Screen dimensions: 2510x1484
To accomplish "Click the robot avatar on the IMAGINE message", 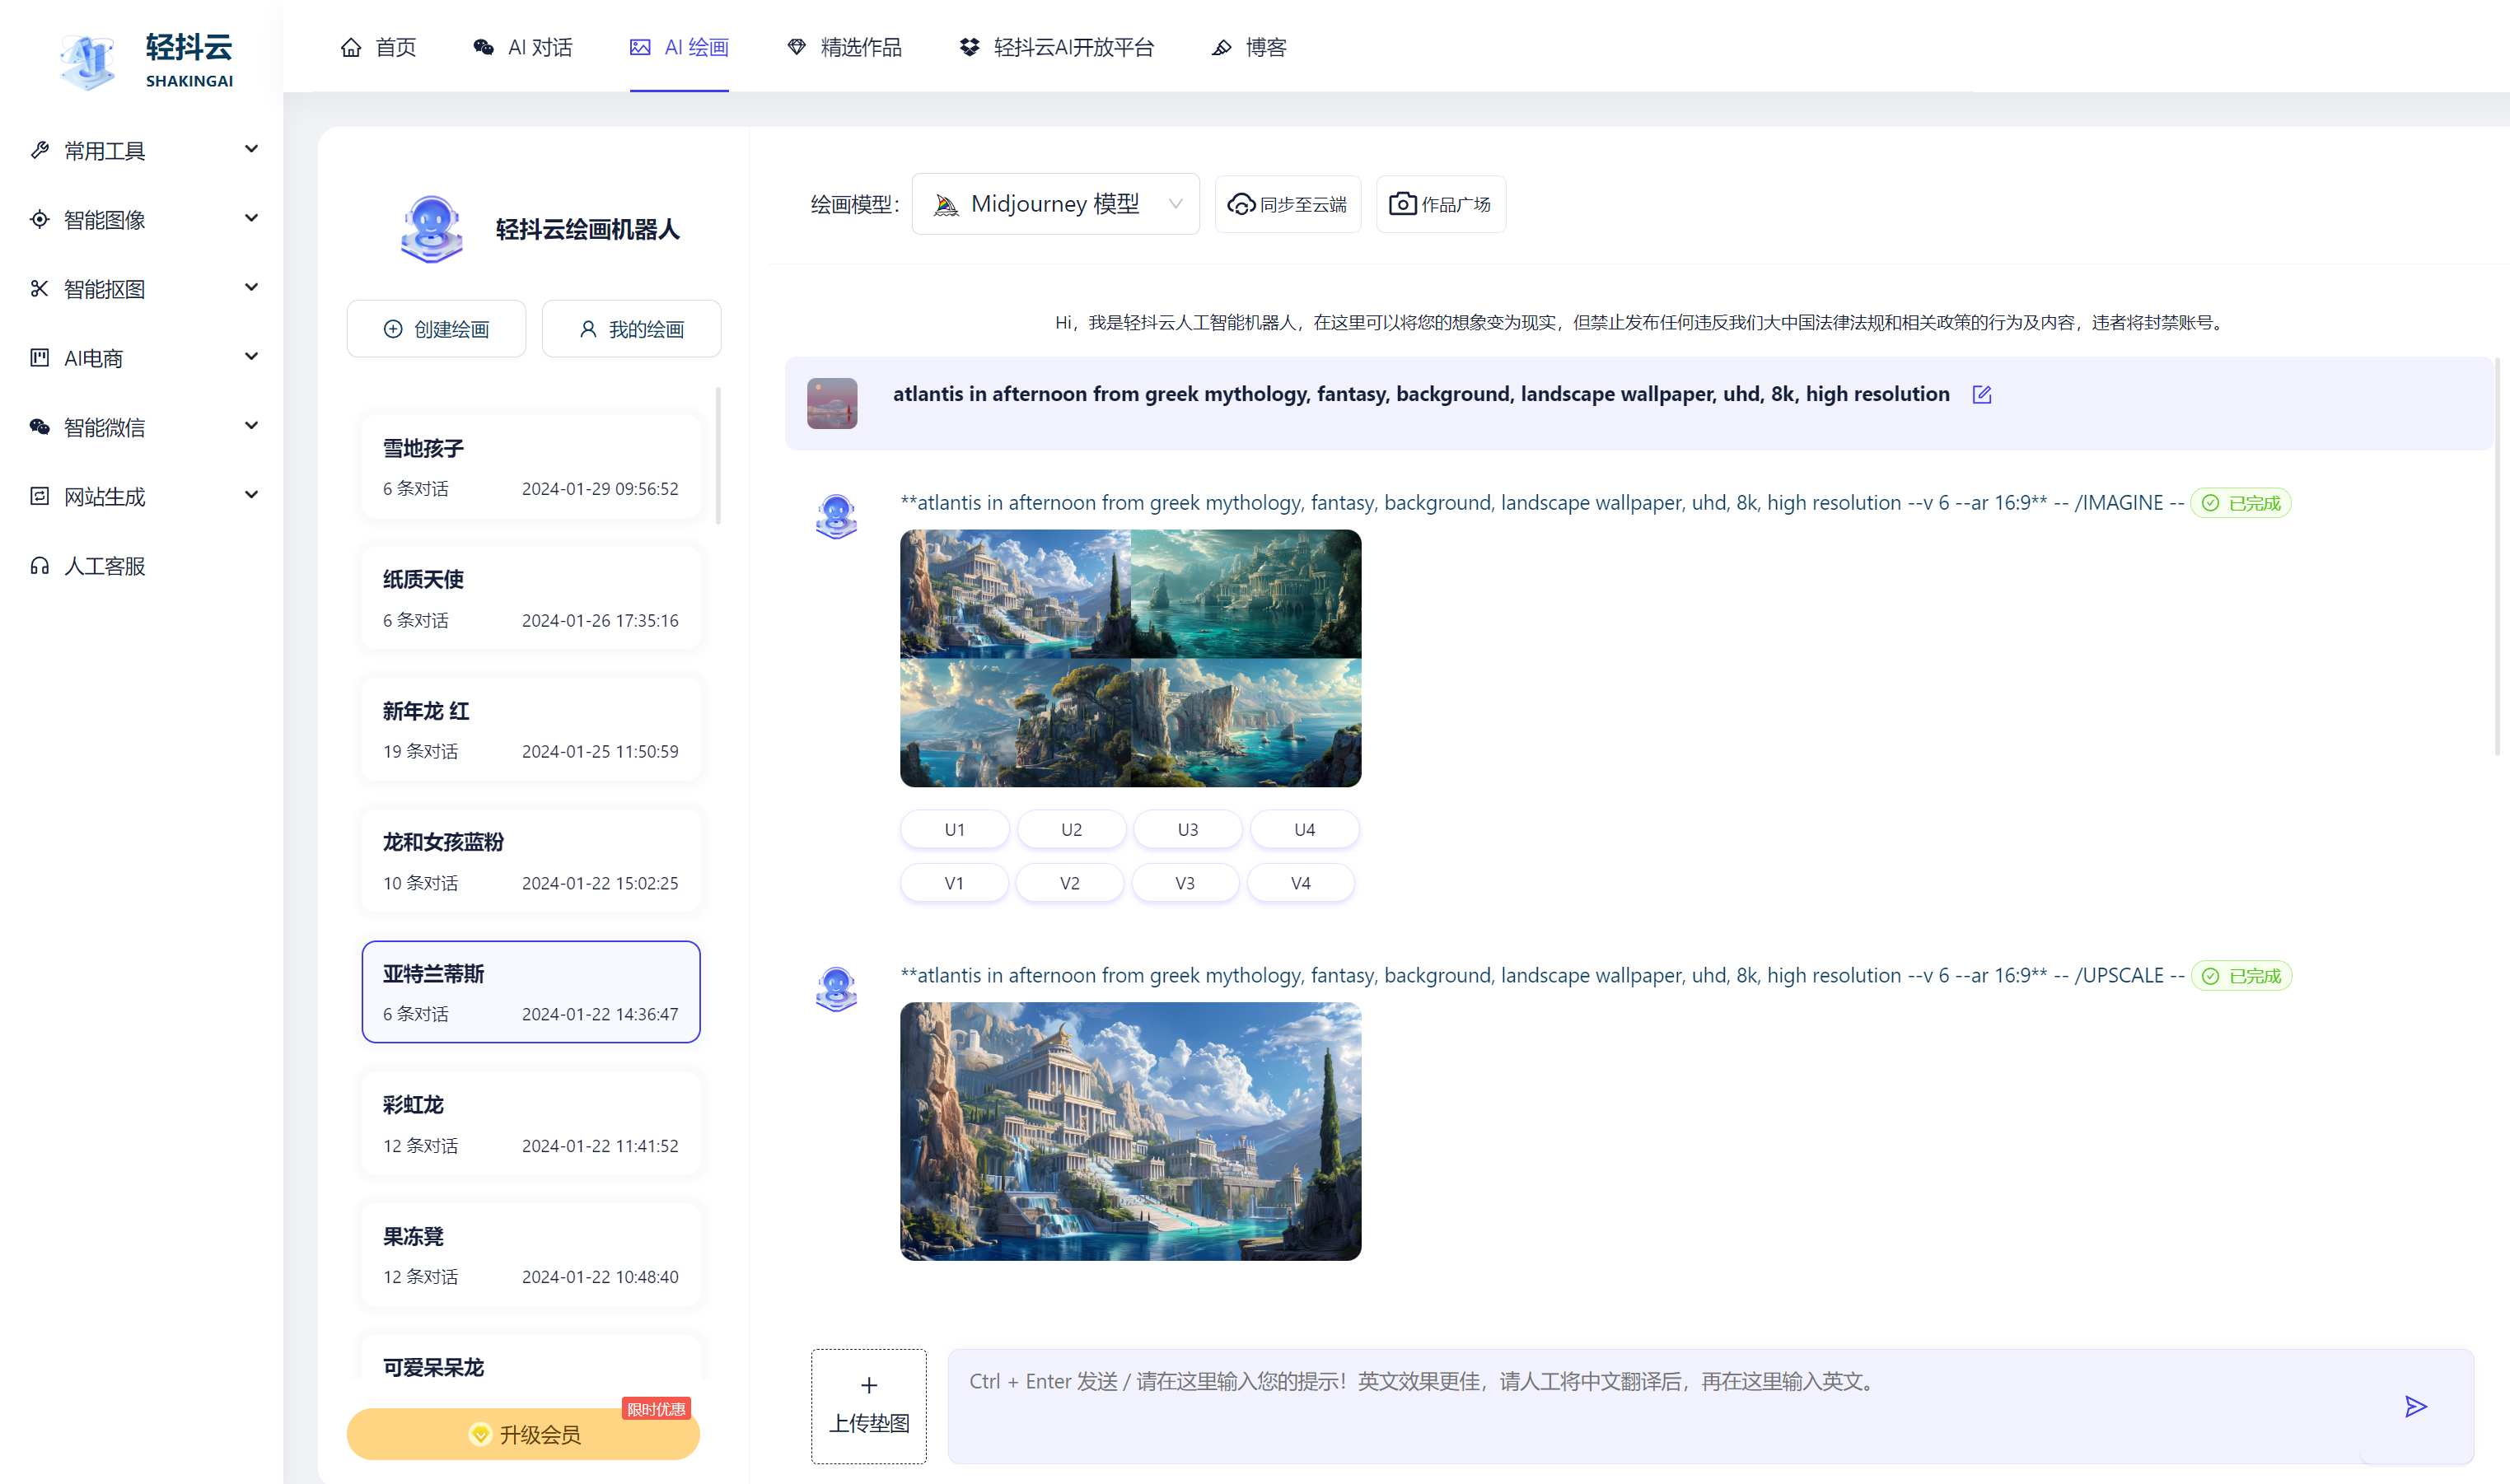I will (x=836, y=516).
